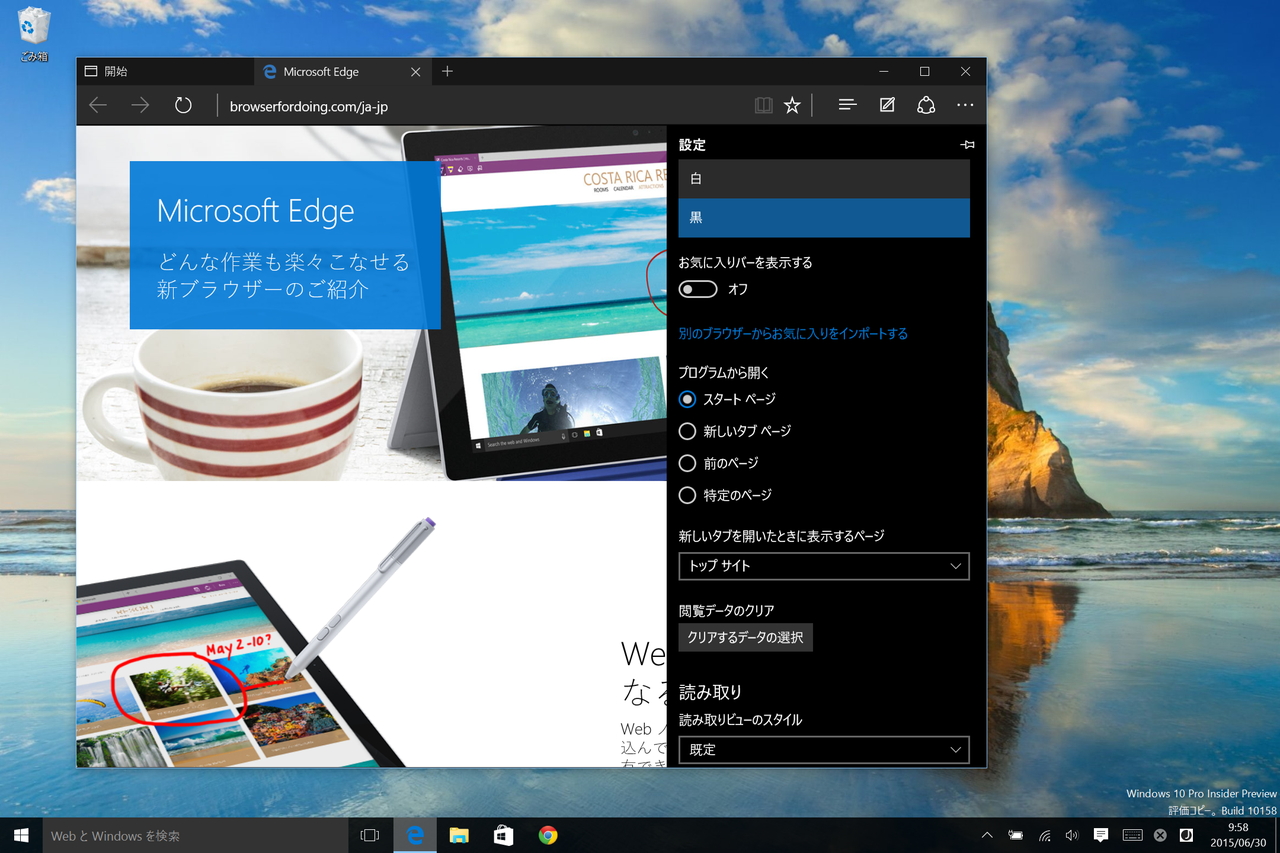Launch Chrome from the taskbar
The image size is (1280, 853).
point(546,835)
